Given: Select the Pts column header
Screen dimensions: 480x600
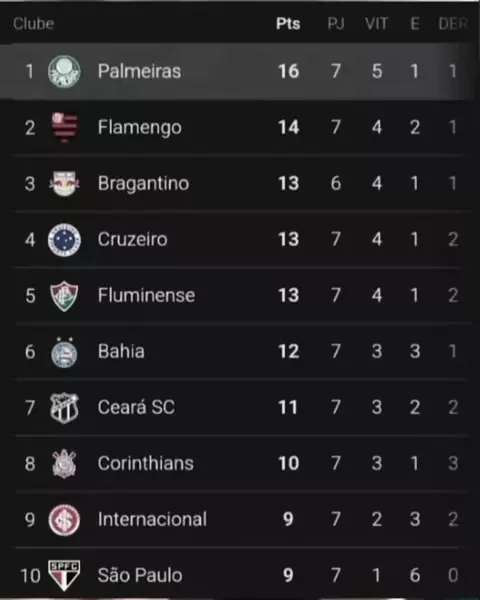Looking at the screenshot, I should tap(288, 24).
